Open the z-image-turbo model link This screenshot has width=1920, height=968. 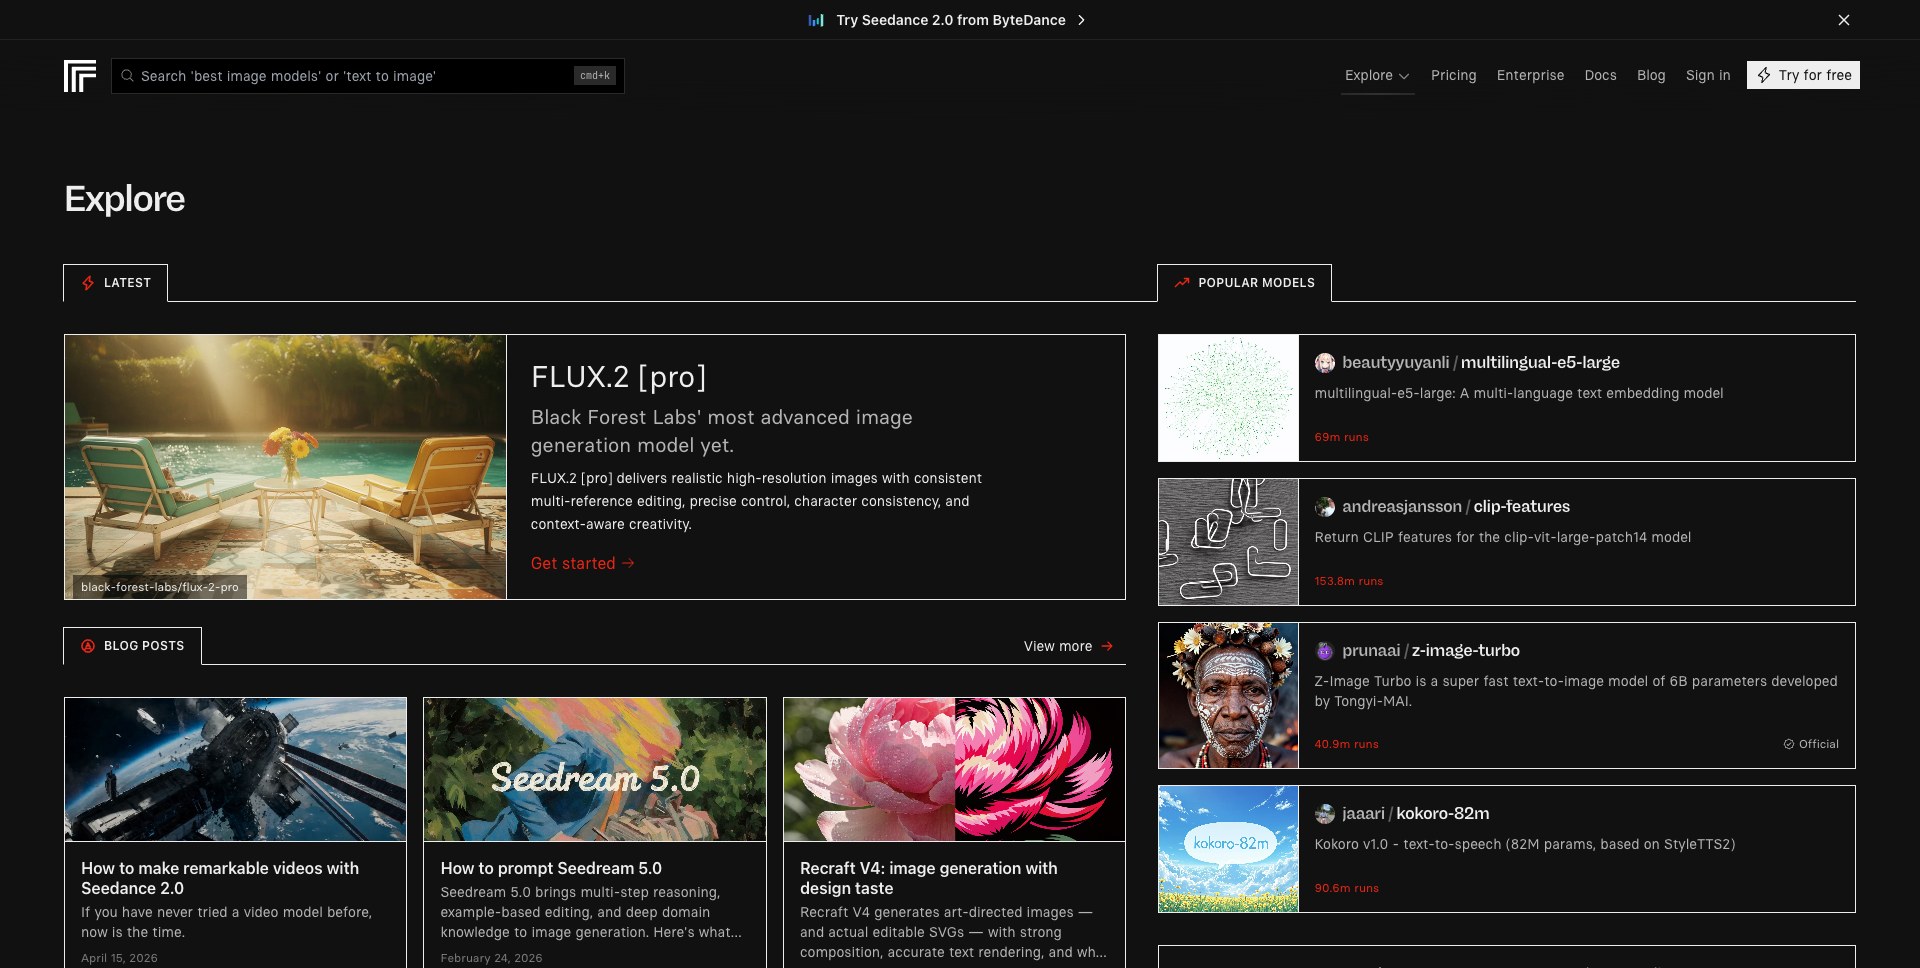click(1466, 651)
